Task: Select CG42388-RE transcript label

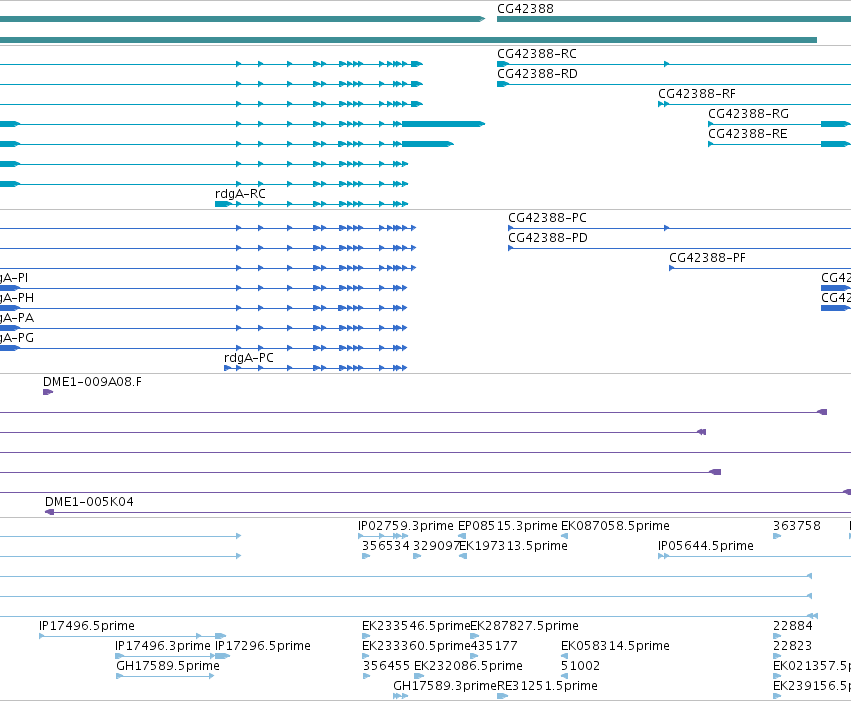Action: [x=747, y=134]
